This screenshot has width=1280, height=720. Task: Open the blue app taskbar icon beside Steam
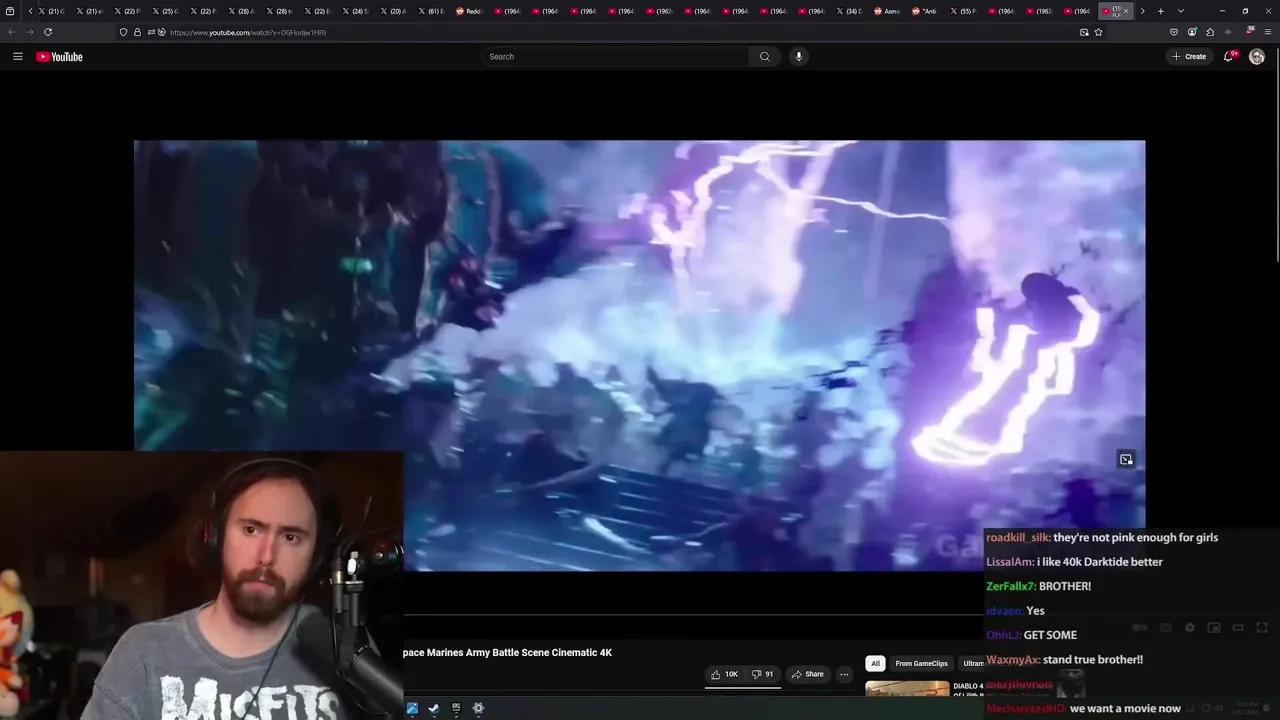click(x=412, y=708)
